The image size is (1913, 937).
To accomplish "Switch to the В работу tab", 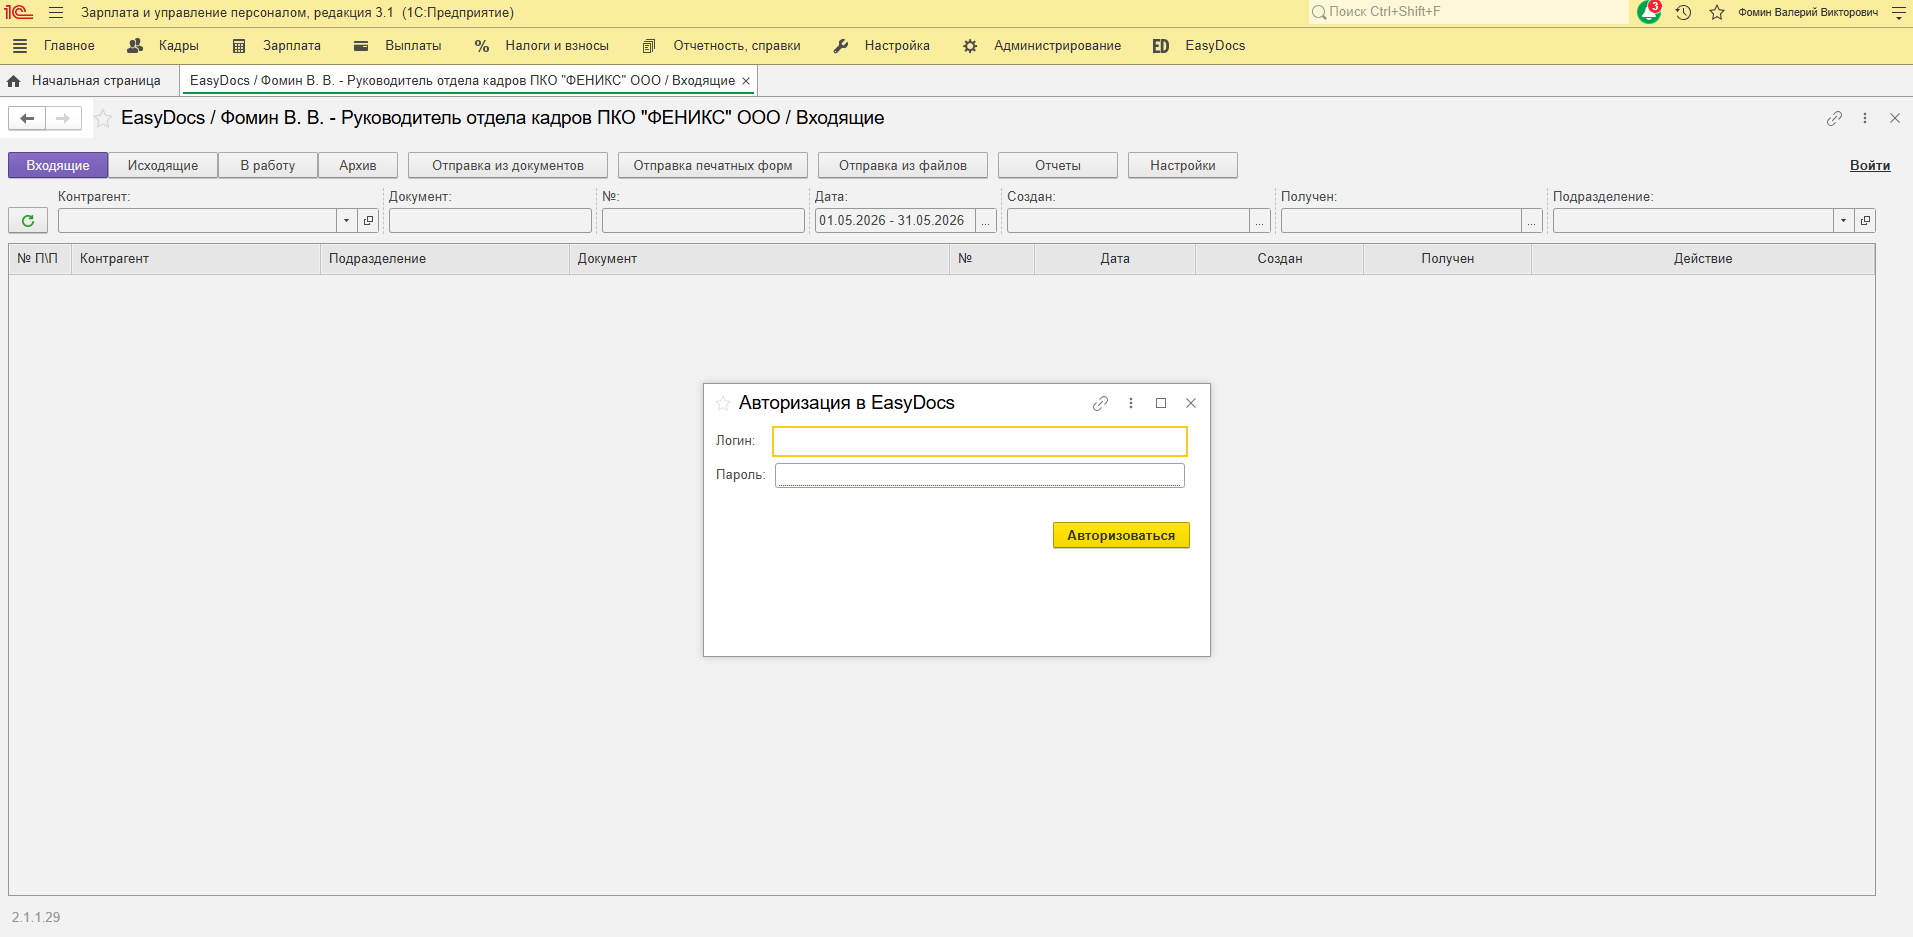I will tap(268, 166).
